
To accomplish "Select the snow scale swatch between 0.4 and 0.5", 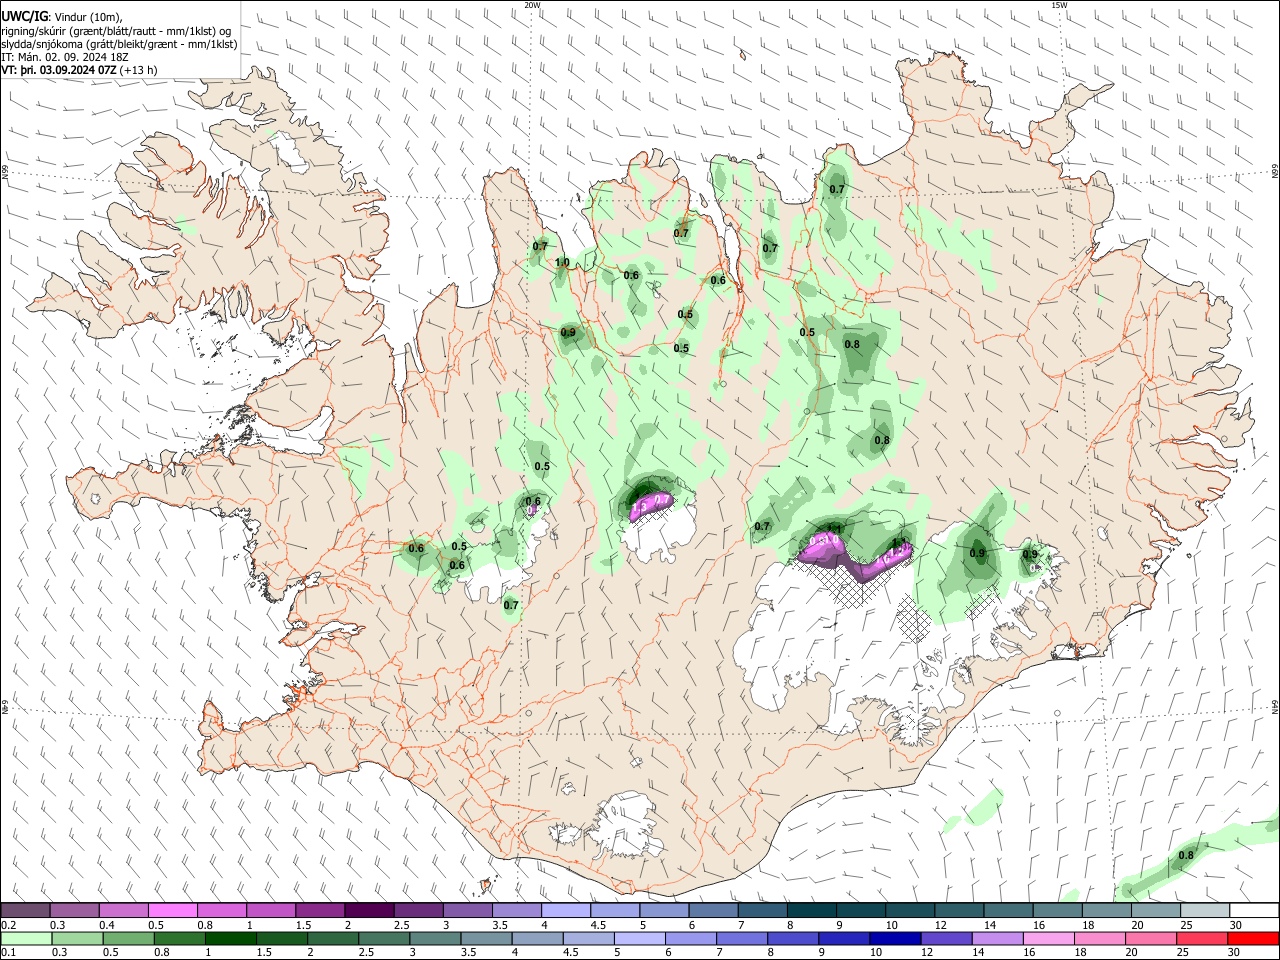I will 123,910.
